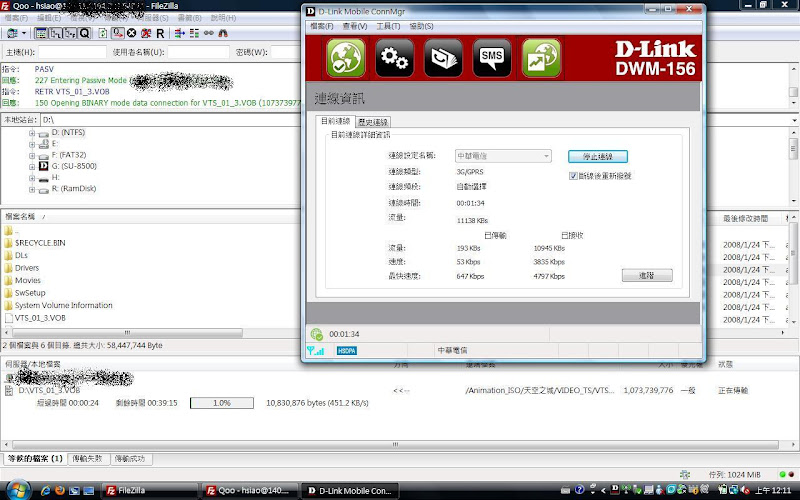The width and height of the screenshot is (800, 500).
Task: Select the 等候的檔案 (1) tab
Action: [35, 459]
